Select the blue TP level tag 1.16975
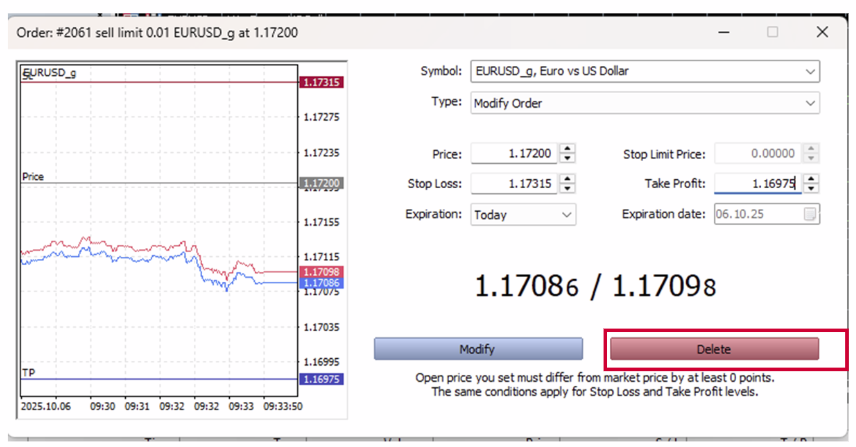 point(320,379)
